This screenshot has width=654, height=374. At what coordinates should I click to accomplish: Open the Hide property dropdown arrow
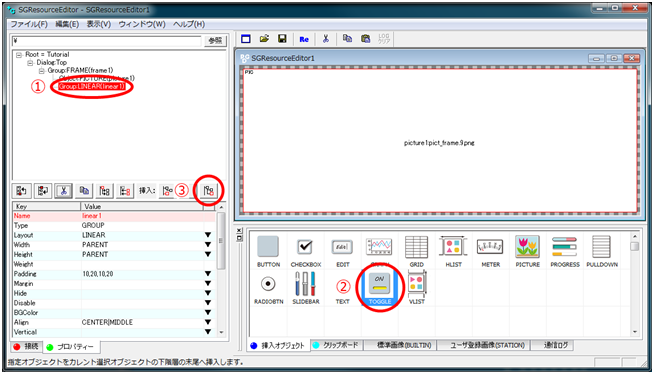(208, 293)
